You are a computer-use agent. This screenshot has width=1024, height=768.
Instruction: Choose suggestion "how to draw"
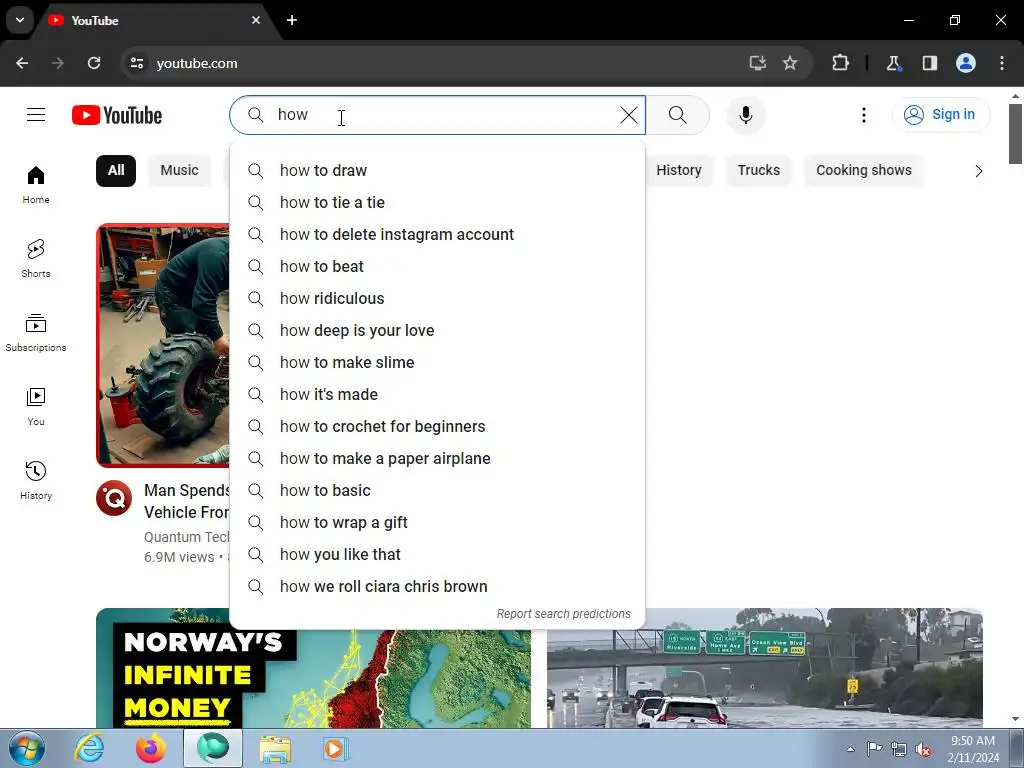tap(438, 170)
